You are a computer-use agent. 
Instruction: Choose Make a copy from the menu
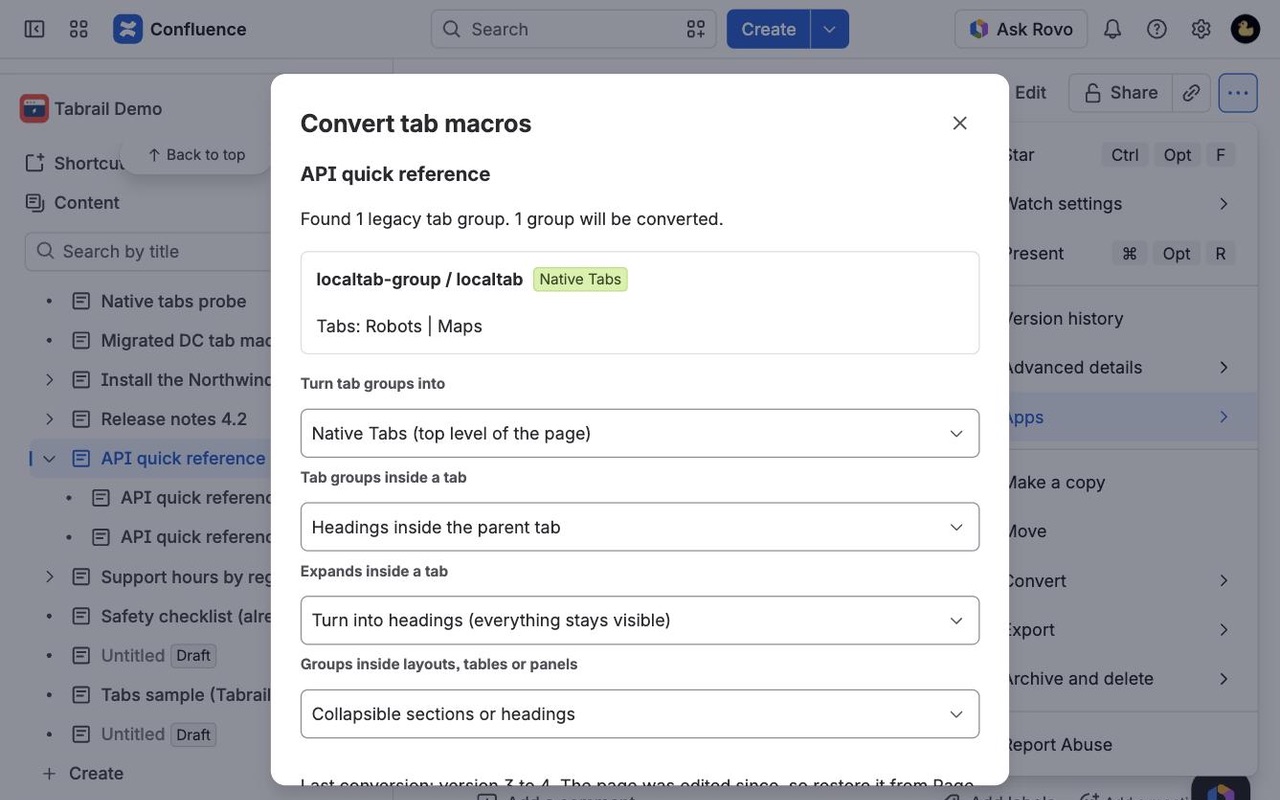click(x=1132, y=482)
